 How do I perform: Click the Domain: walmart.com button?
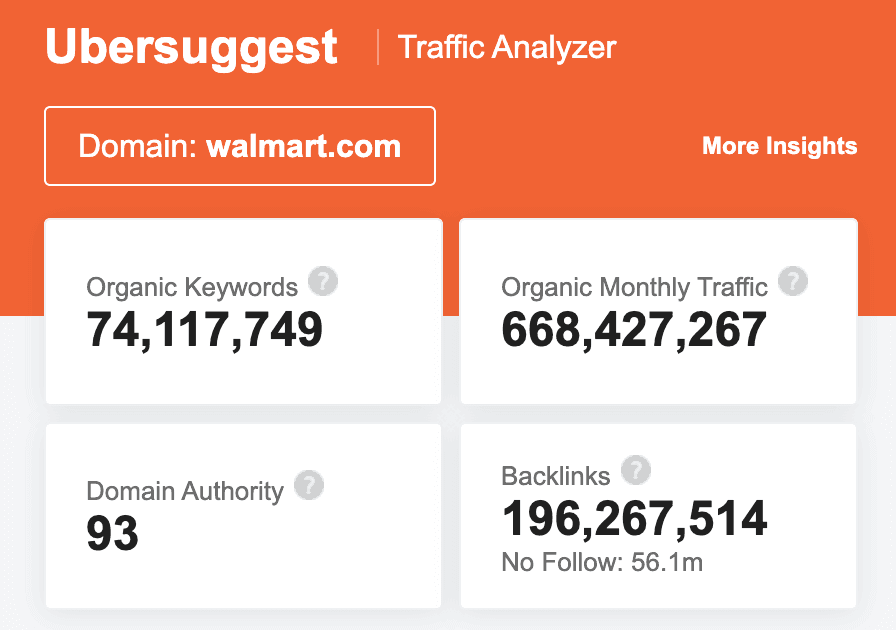click(240, 147)
